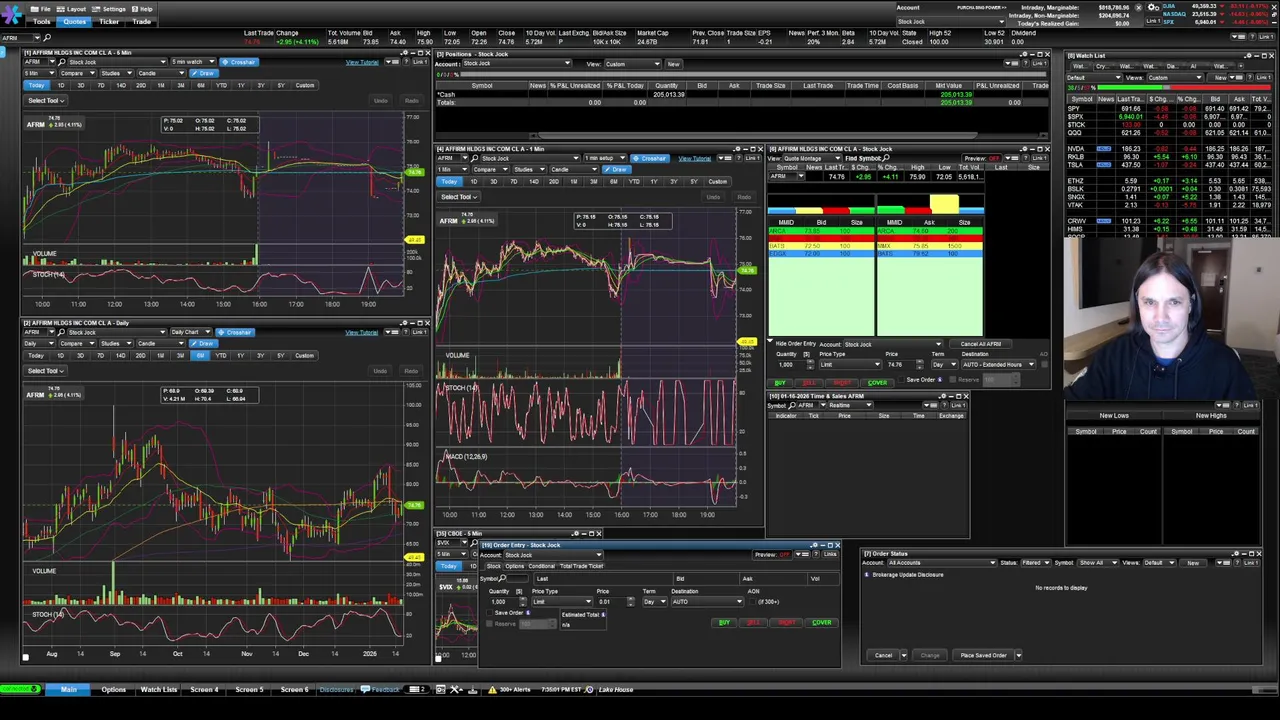The height and width of the screenshot is (720, 1280).
Task: Toggle Preview OFF in Order Entry window
Action: point(773,555)
